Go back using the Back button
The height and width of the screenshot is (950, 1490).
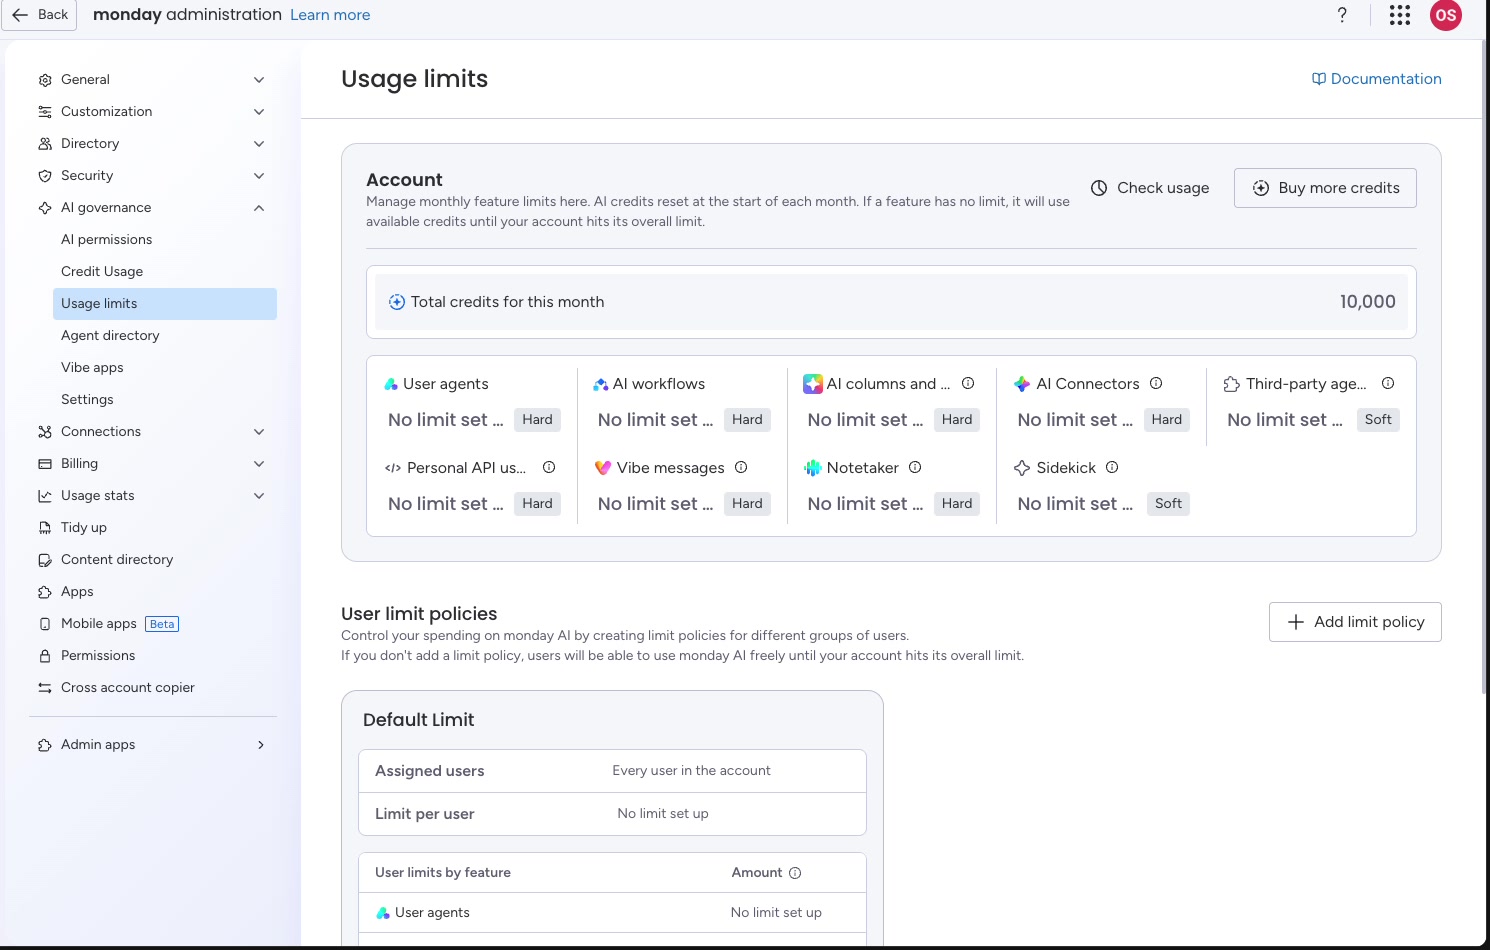point(40,15)
